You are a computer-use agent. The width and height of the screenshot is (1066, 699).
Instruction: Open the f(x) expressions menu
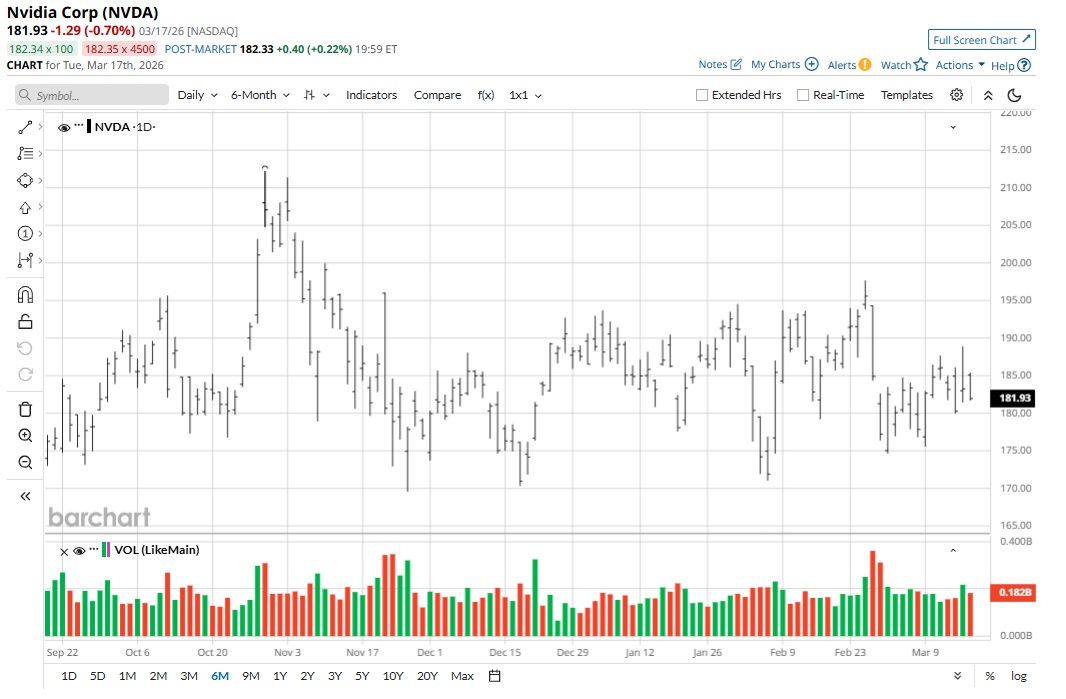tap(485, 95)
